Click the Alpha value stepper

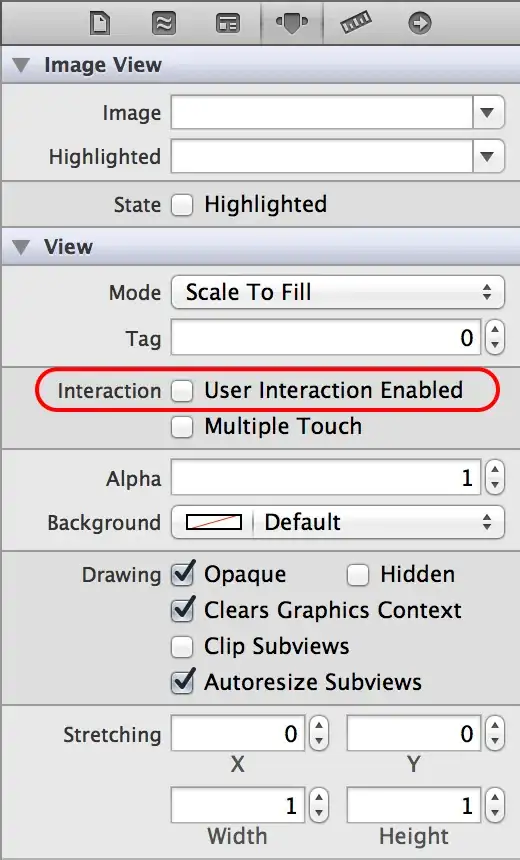point(495,478)
